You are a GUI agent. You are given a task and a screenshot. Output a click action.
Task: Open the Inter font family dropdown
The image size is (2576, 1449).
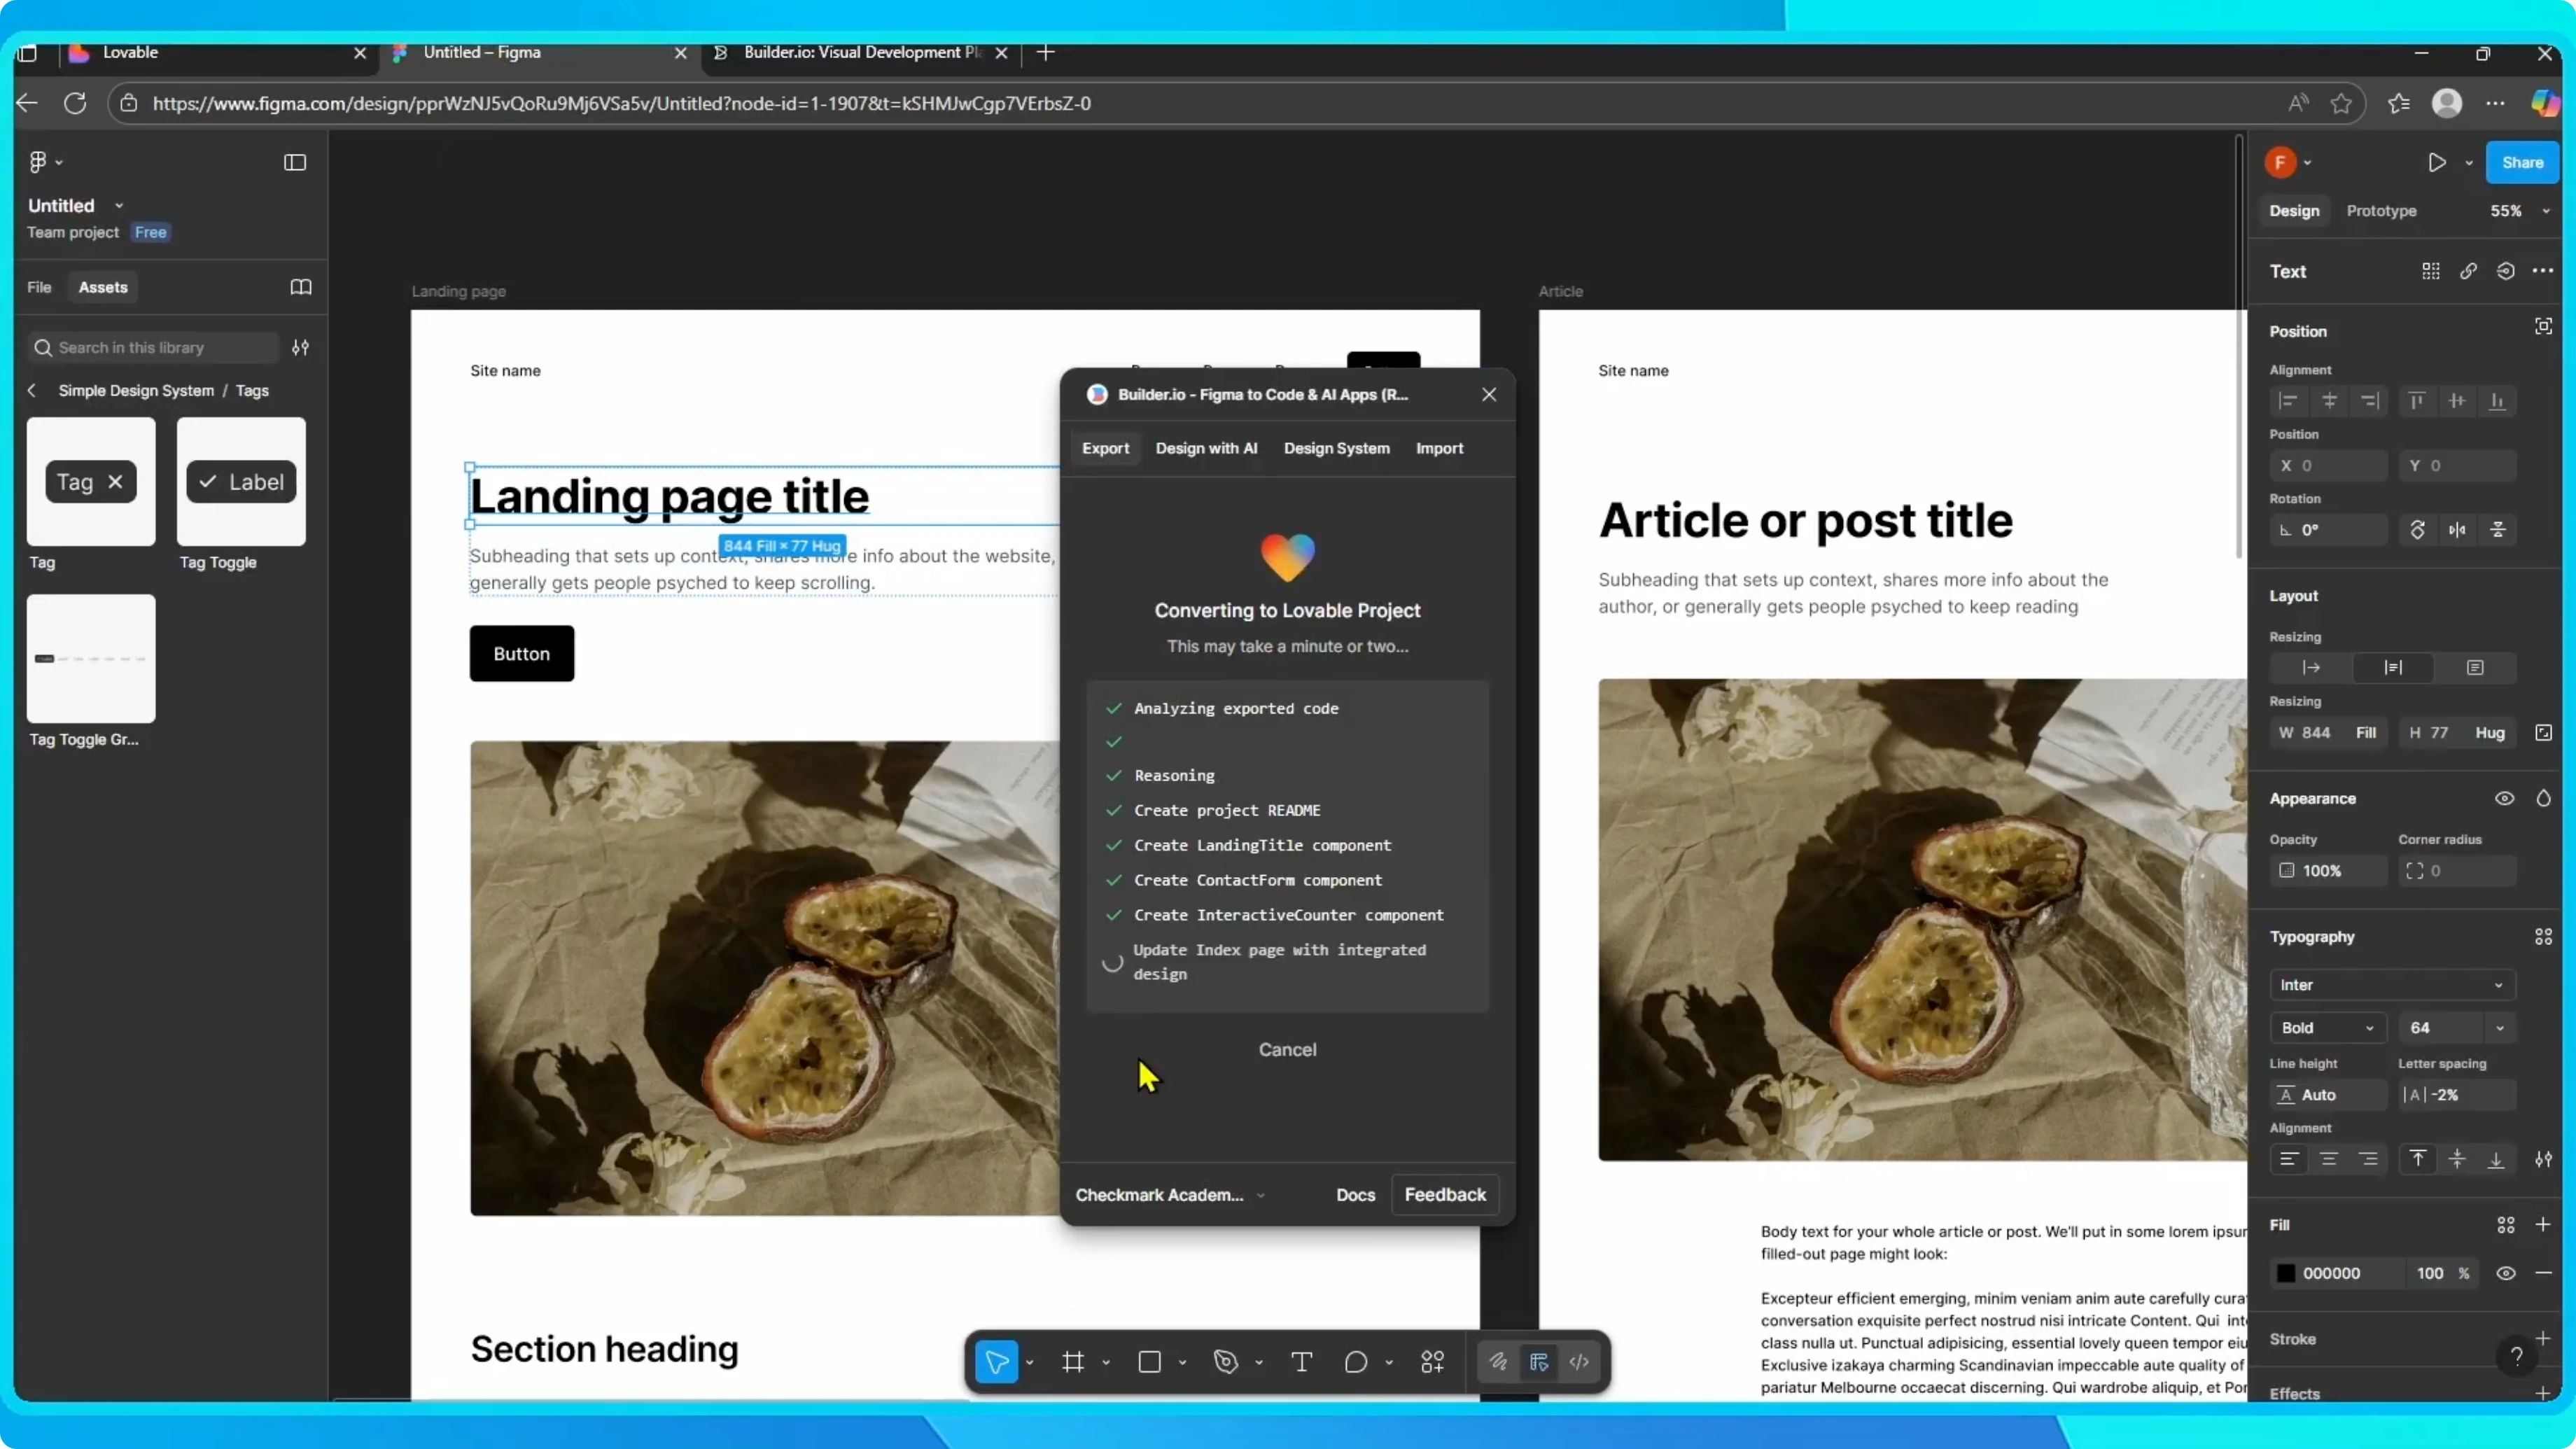click(2392, 985)
